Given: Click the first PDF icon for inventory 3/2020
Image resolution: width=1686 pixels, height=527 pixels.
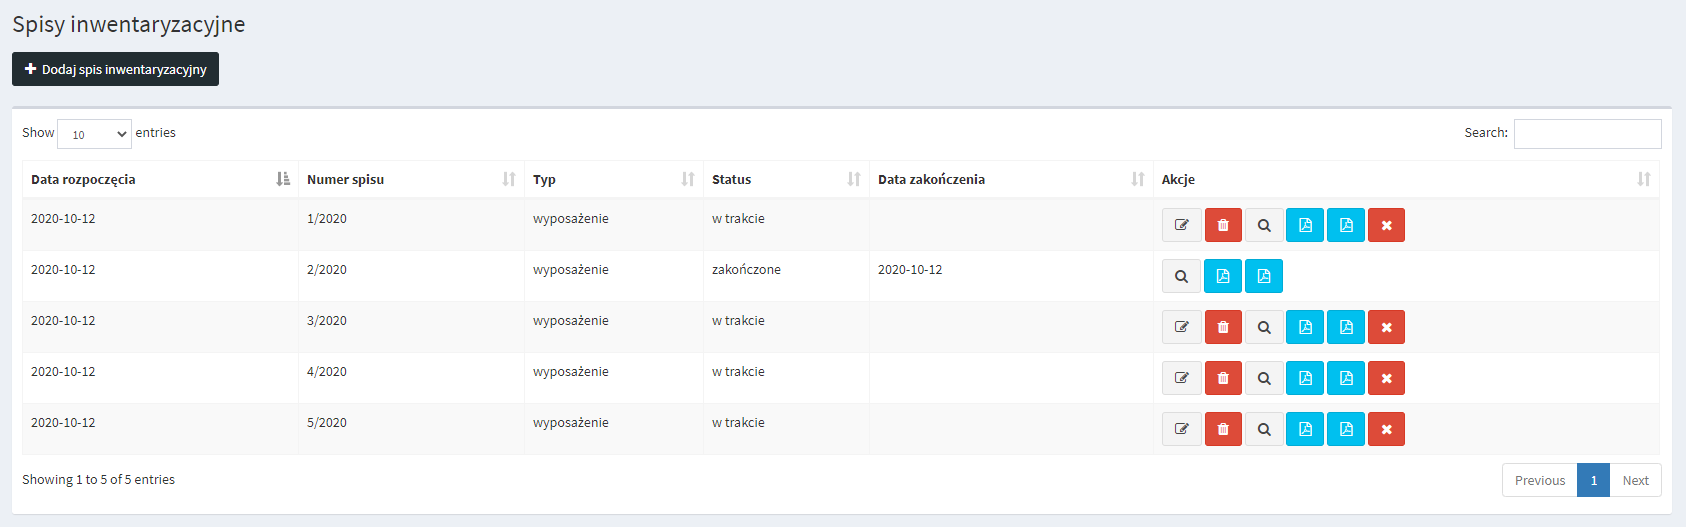Looking at the screenshot, I should [x=1305, y=327].
